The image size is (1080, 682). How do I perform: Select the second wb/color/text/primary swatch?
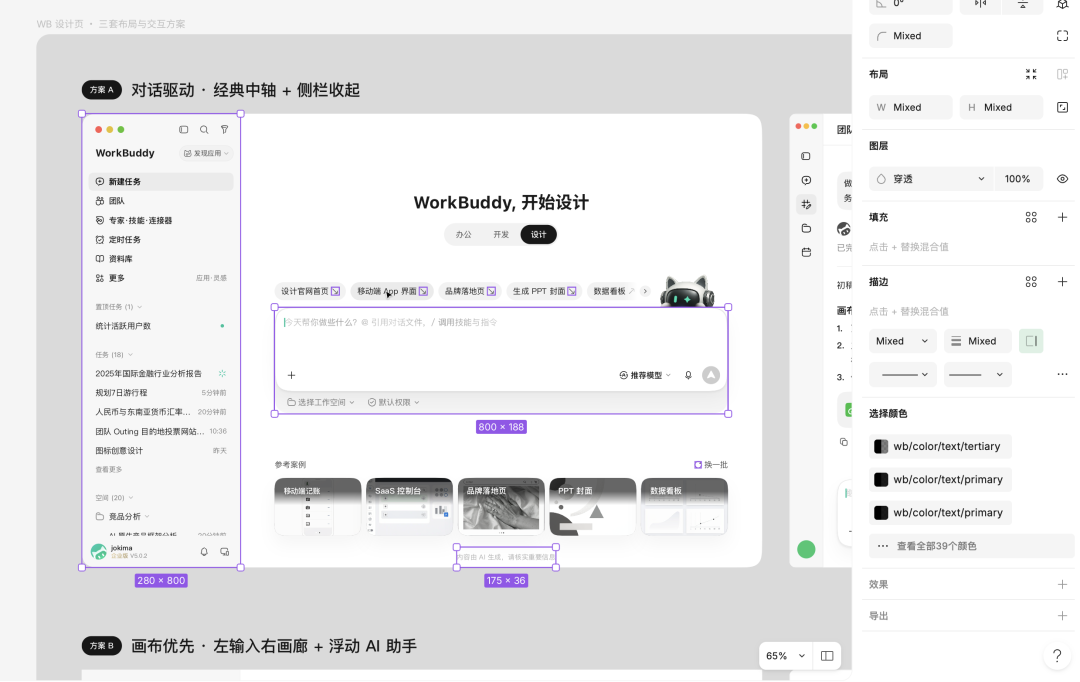[x=940, y=513]
